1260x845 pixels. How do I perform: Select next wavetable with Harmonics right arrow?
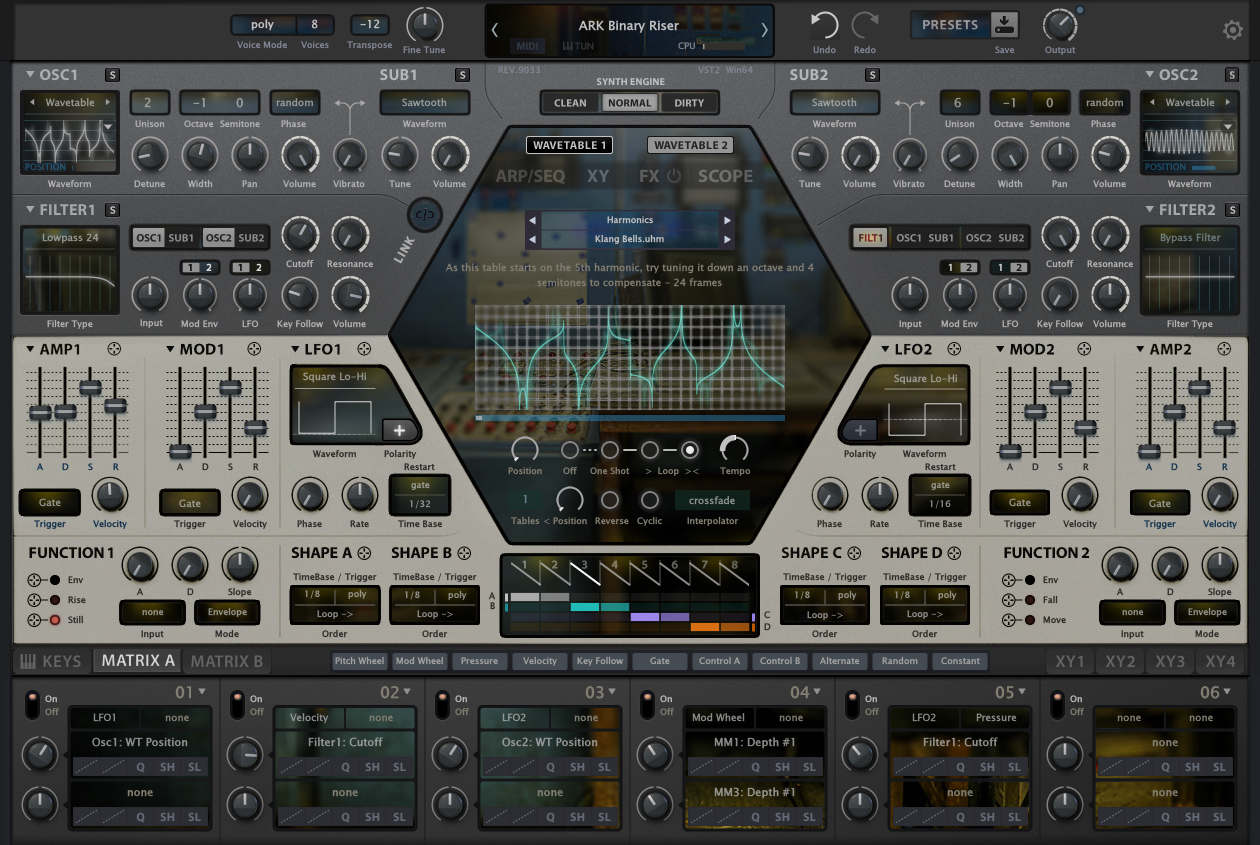(727, 220)
